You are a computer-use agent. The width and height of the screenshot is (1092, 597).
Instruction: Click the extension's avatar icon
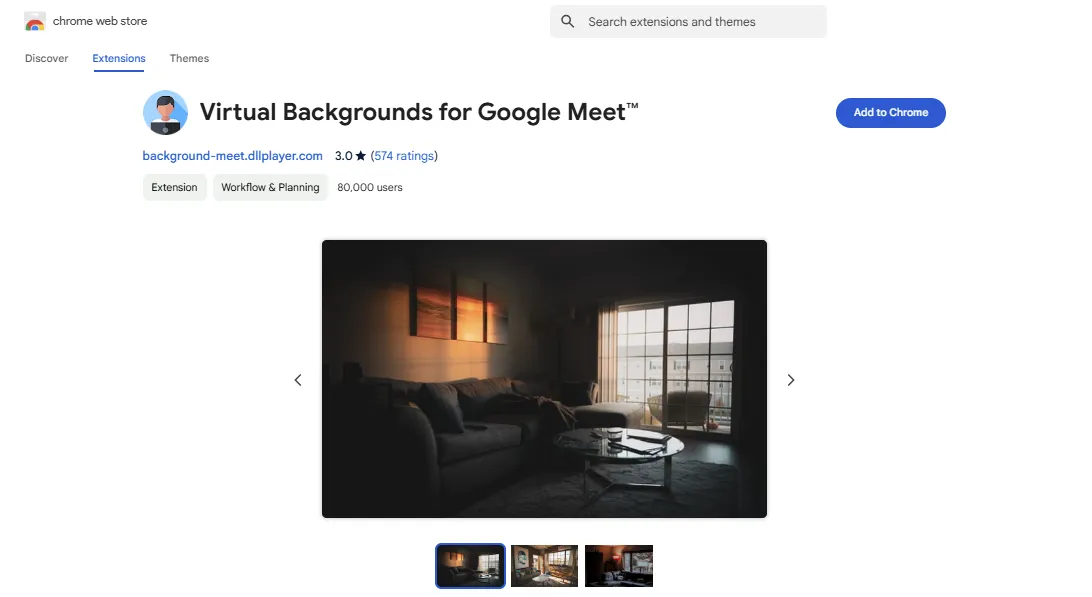[x=165, y=112]
